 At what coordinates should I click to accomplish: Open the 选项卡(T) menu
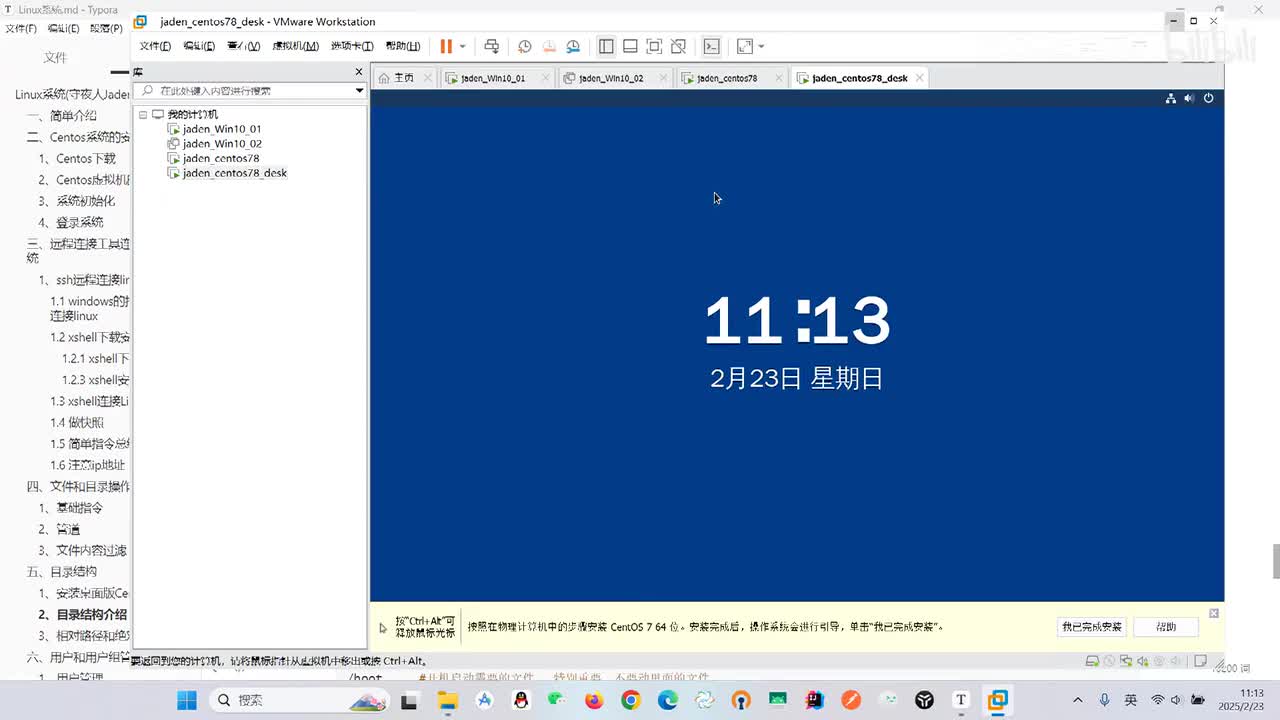point(352,46)
